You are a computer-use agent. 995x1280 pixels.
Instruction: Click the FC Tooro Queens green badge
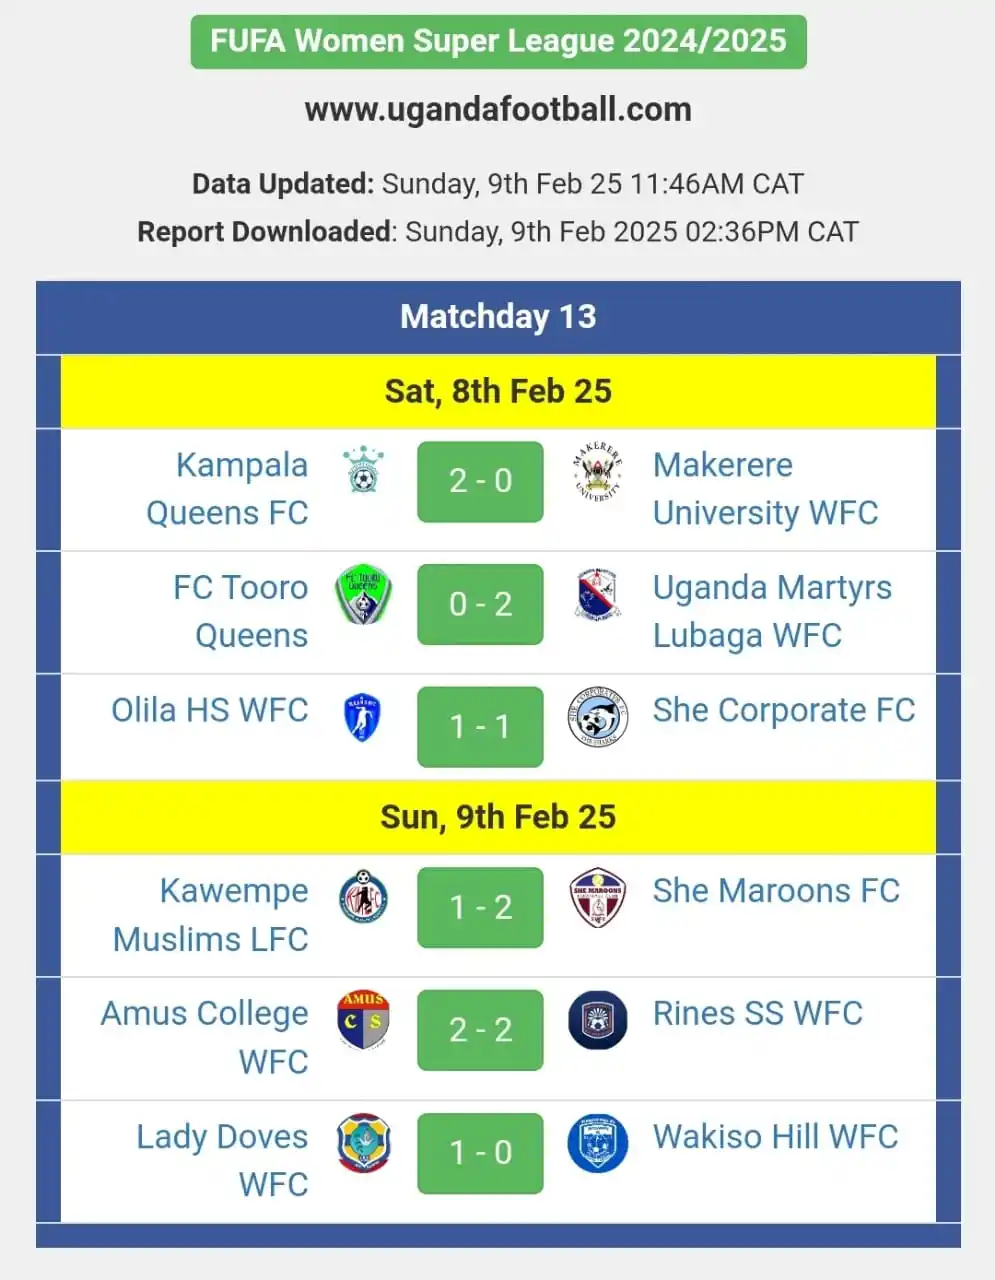[363, 595]
